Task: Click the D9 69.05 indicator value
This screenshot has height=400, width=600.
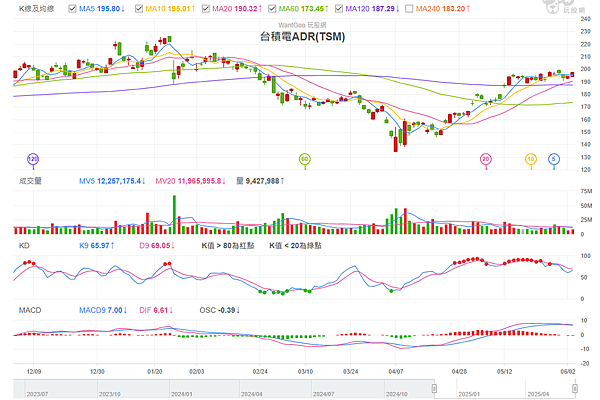Action: pyautogui.click(x=157, y=246)
